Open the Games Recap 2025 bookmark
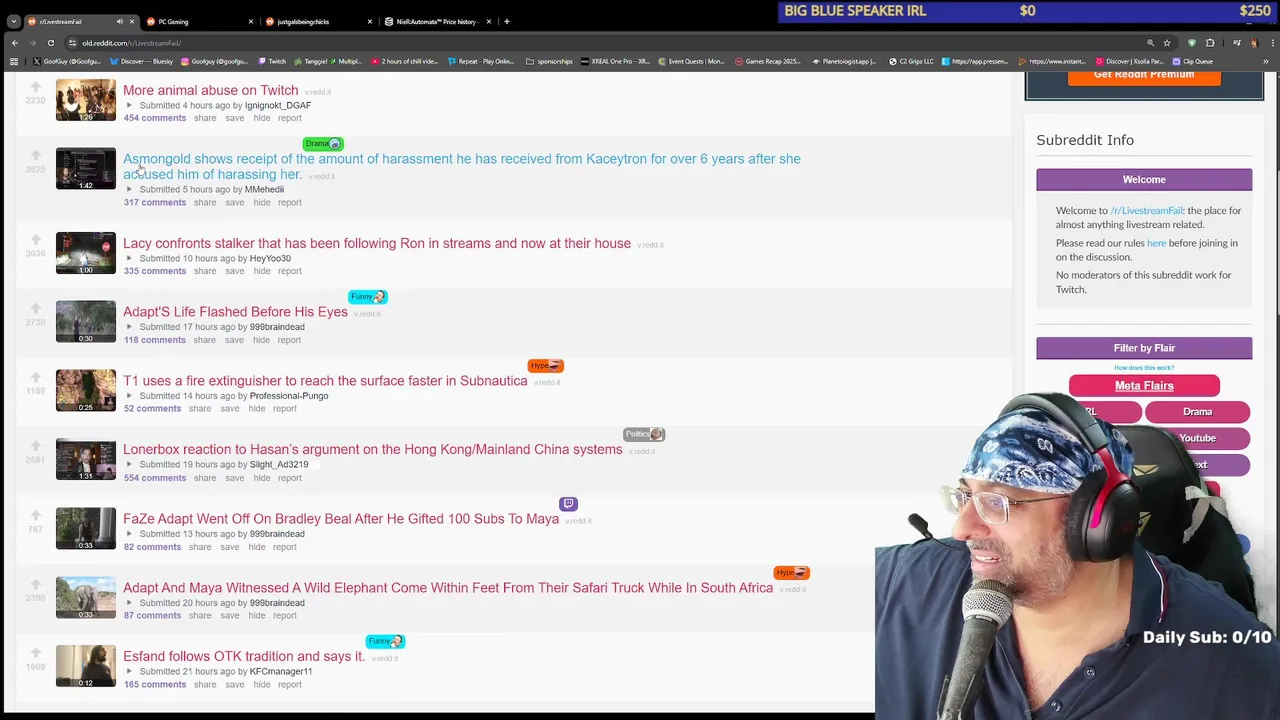Screen dimensions: 1280x720 (x=767, y=61)
